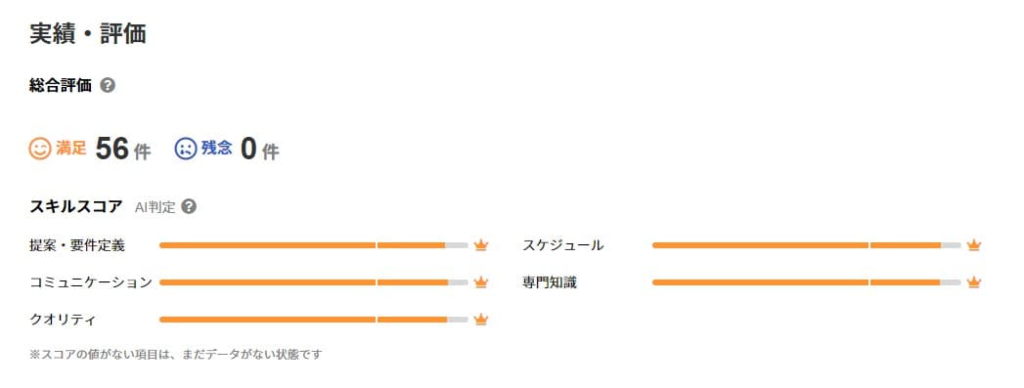
Task: Click the orange smiley 満足 icon
Action: 40,149
